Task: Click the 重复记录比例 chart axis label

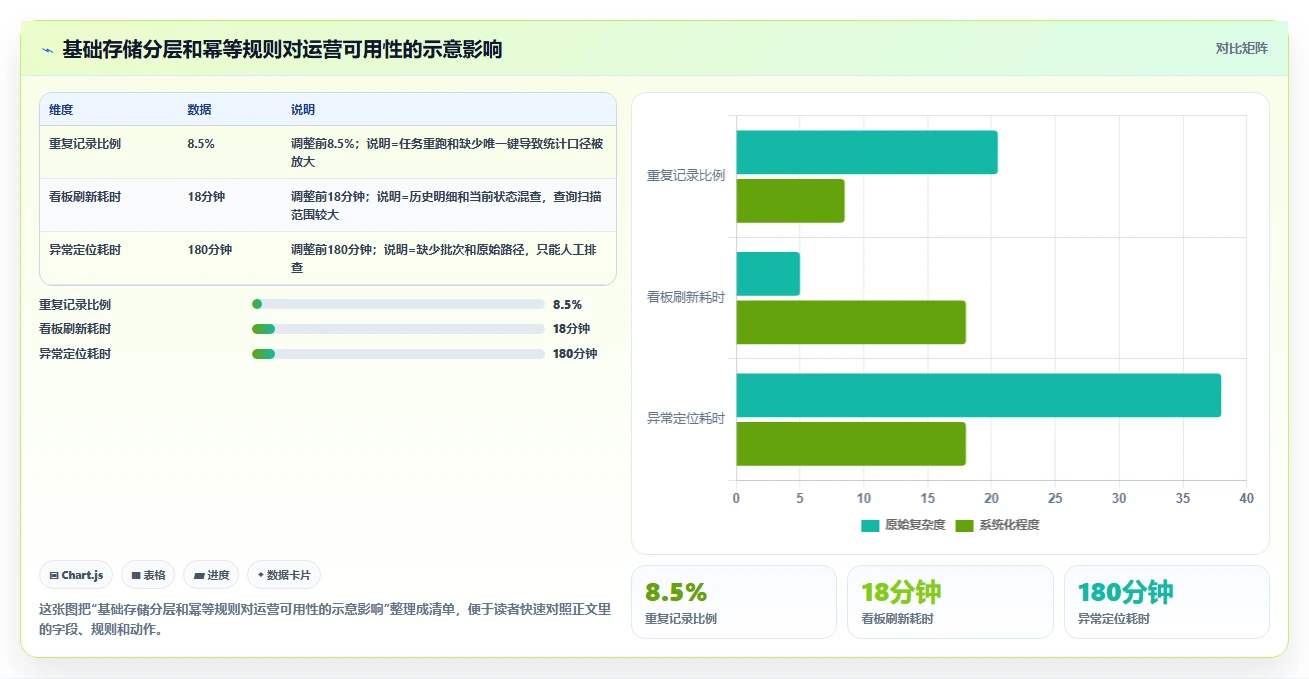Action: (x=686, y=176)
